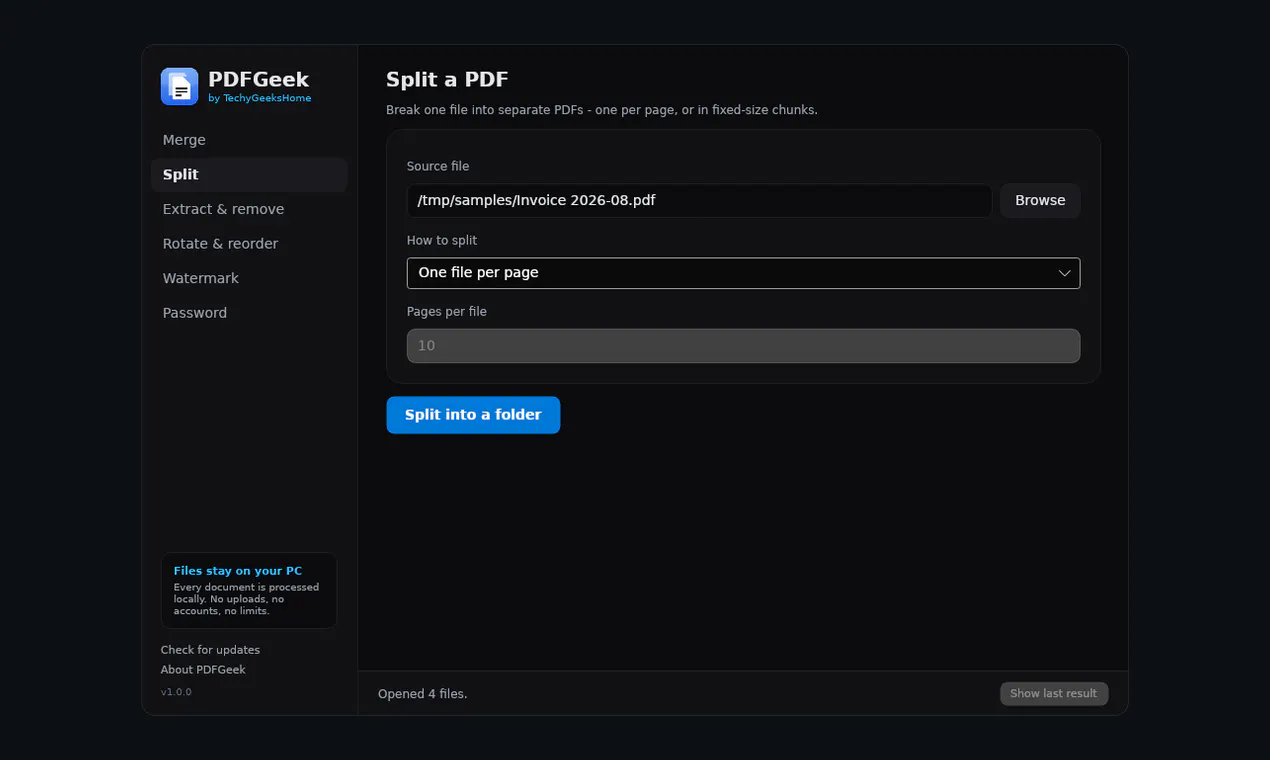
Task: Click the 'Pages per file' label
Action: [447, 312]
